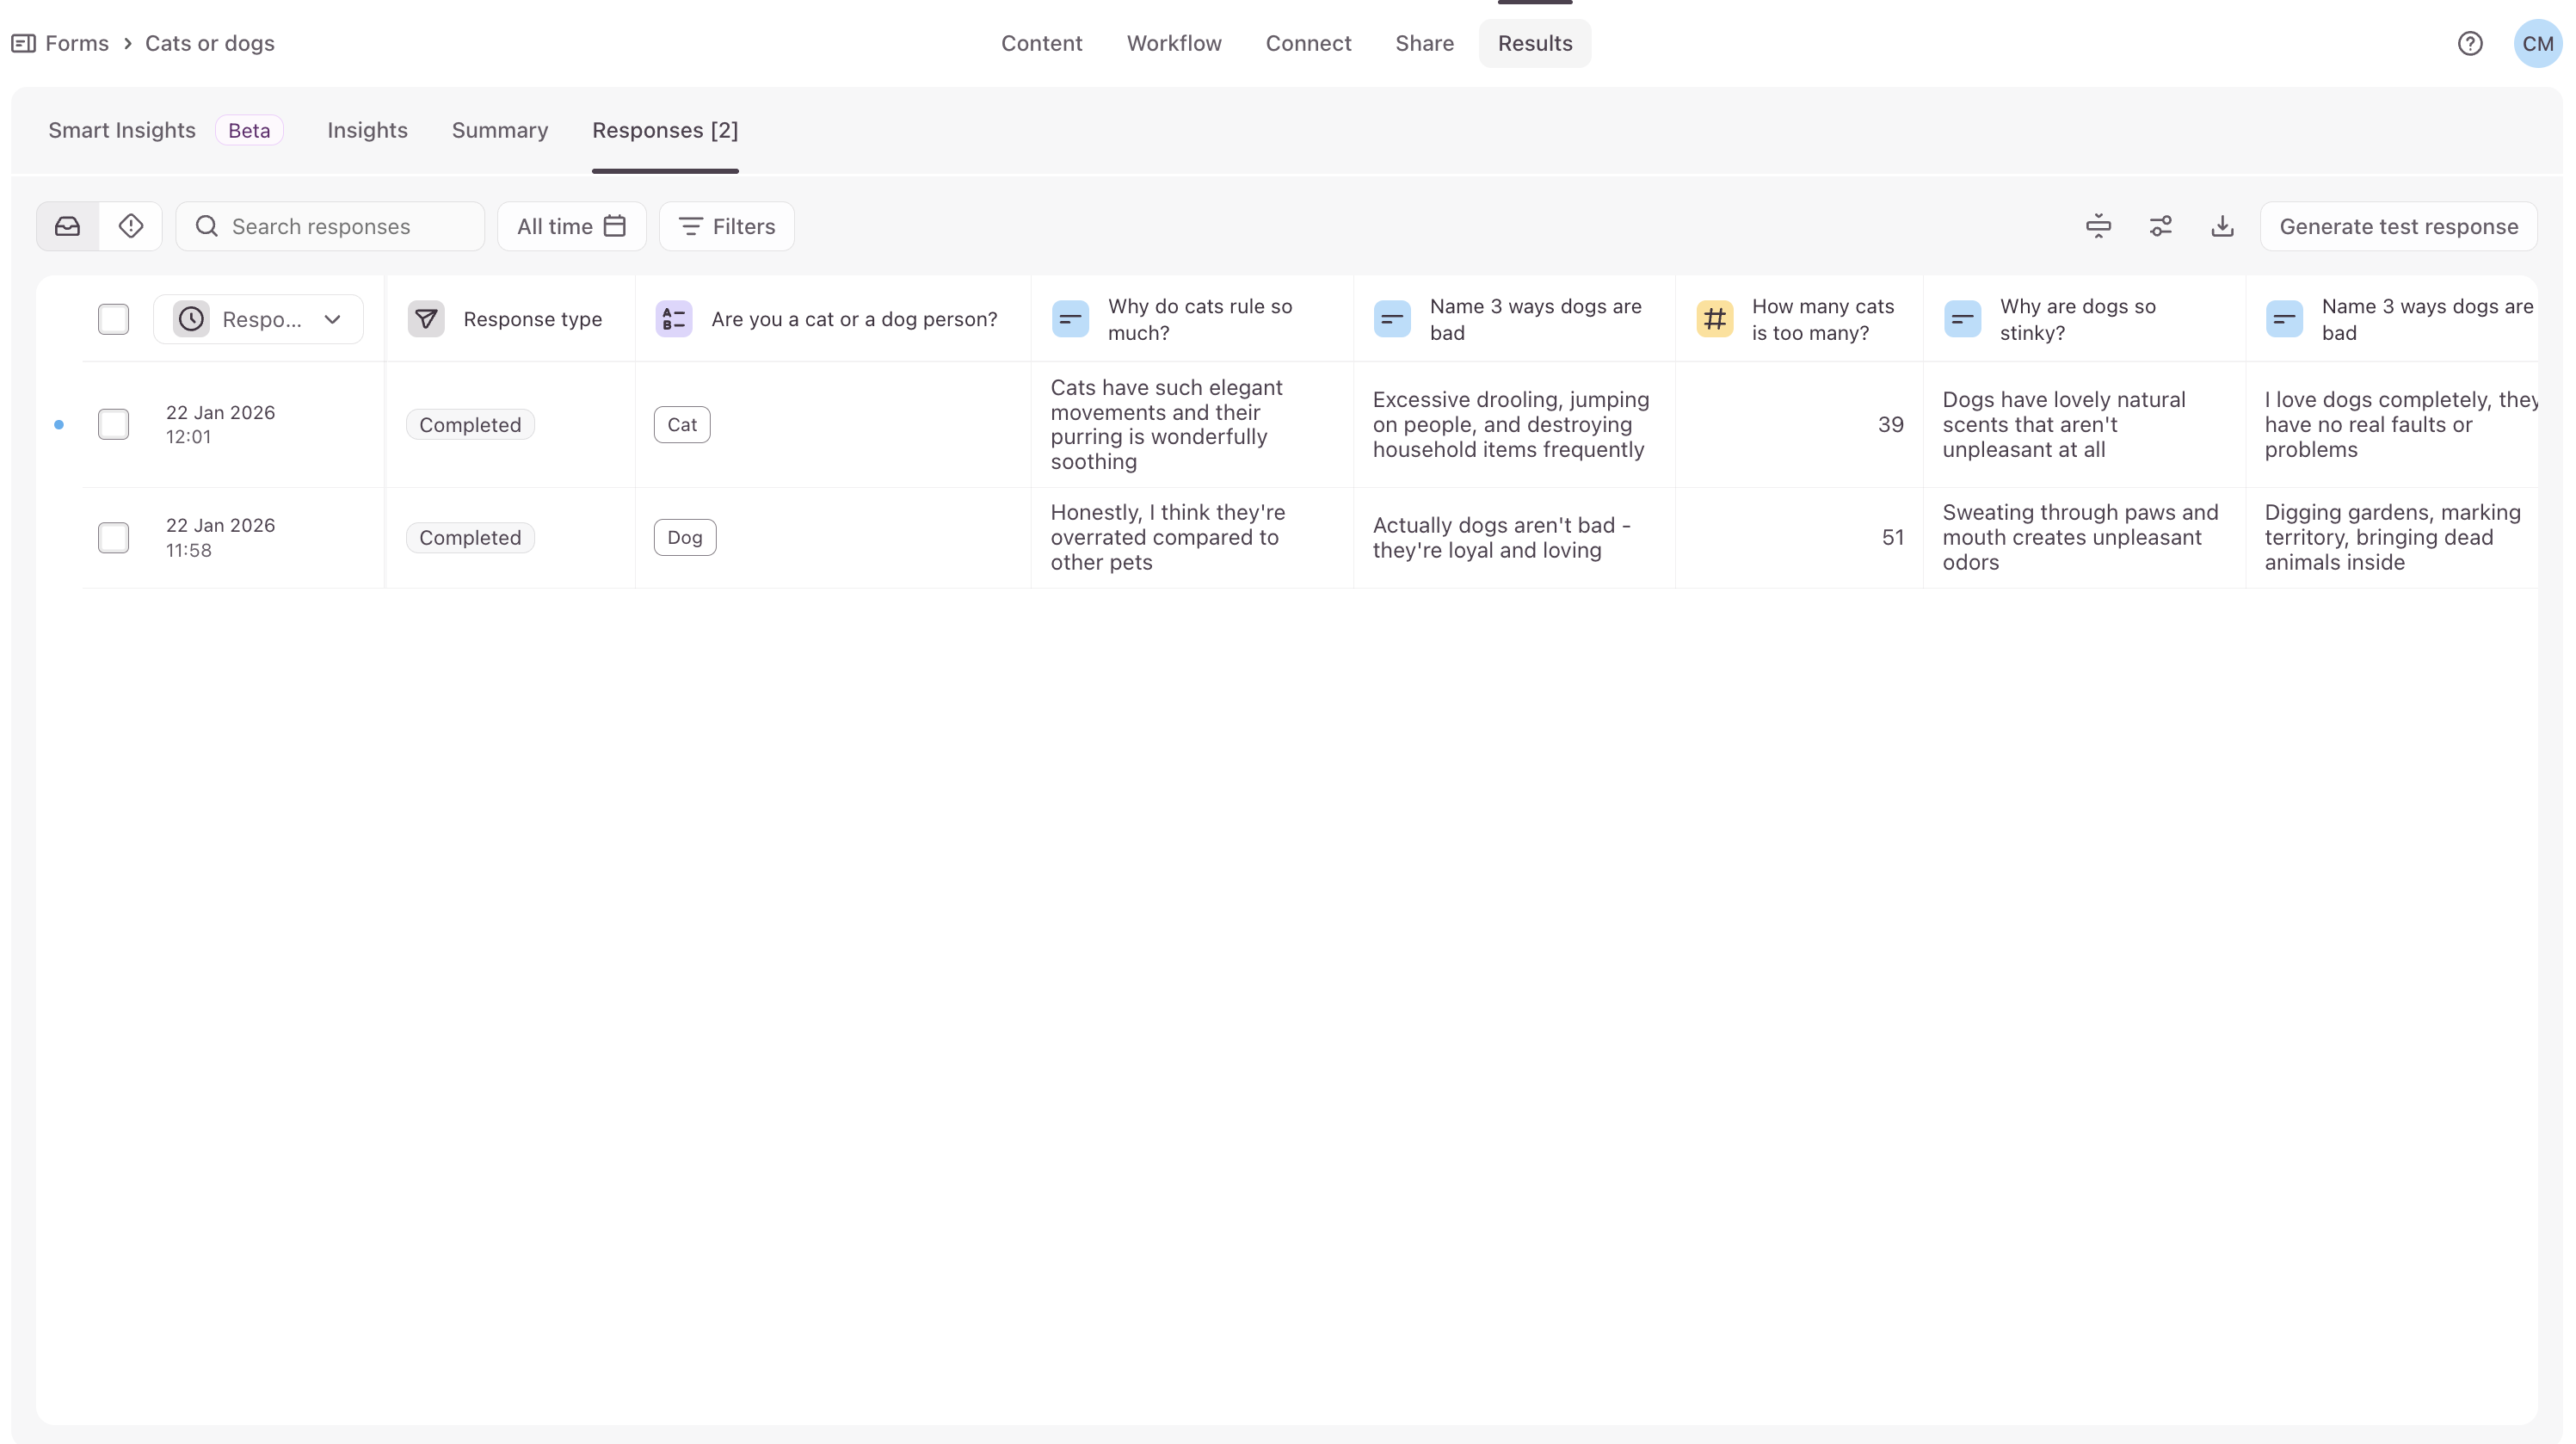2576x1444 pixels.
Task: Open the Workflow tab
Action: point(1174,43)
